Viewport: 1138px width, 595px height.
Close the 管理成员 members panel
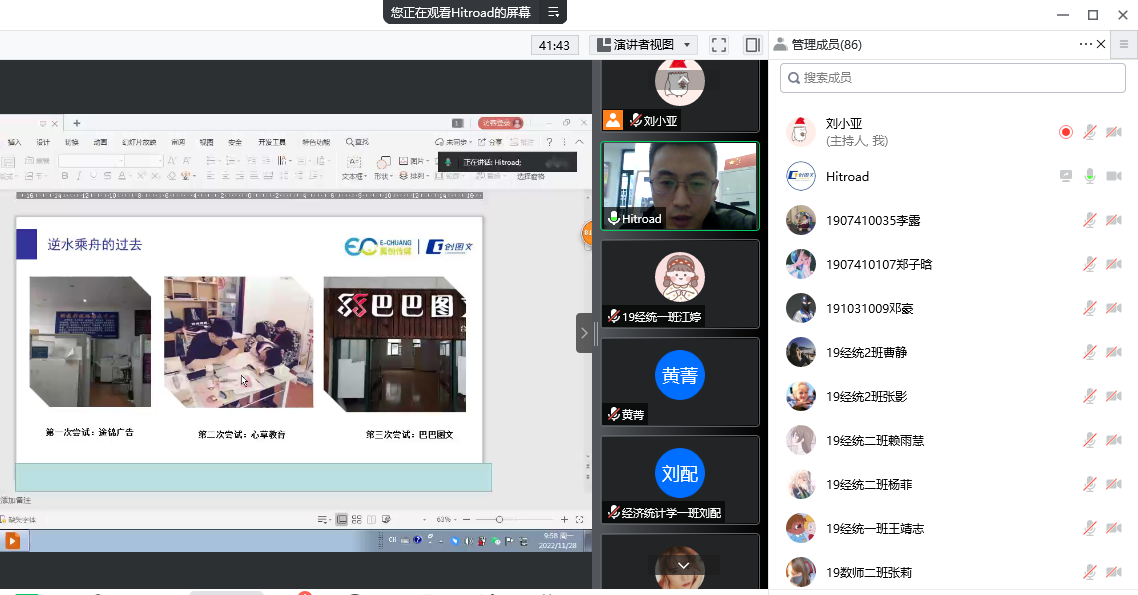1101,44
